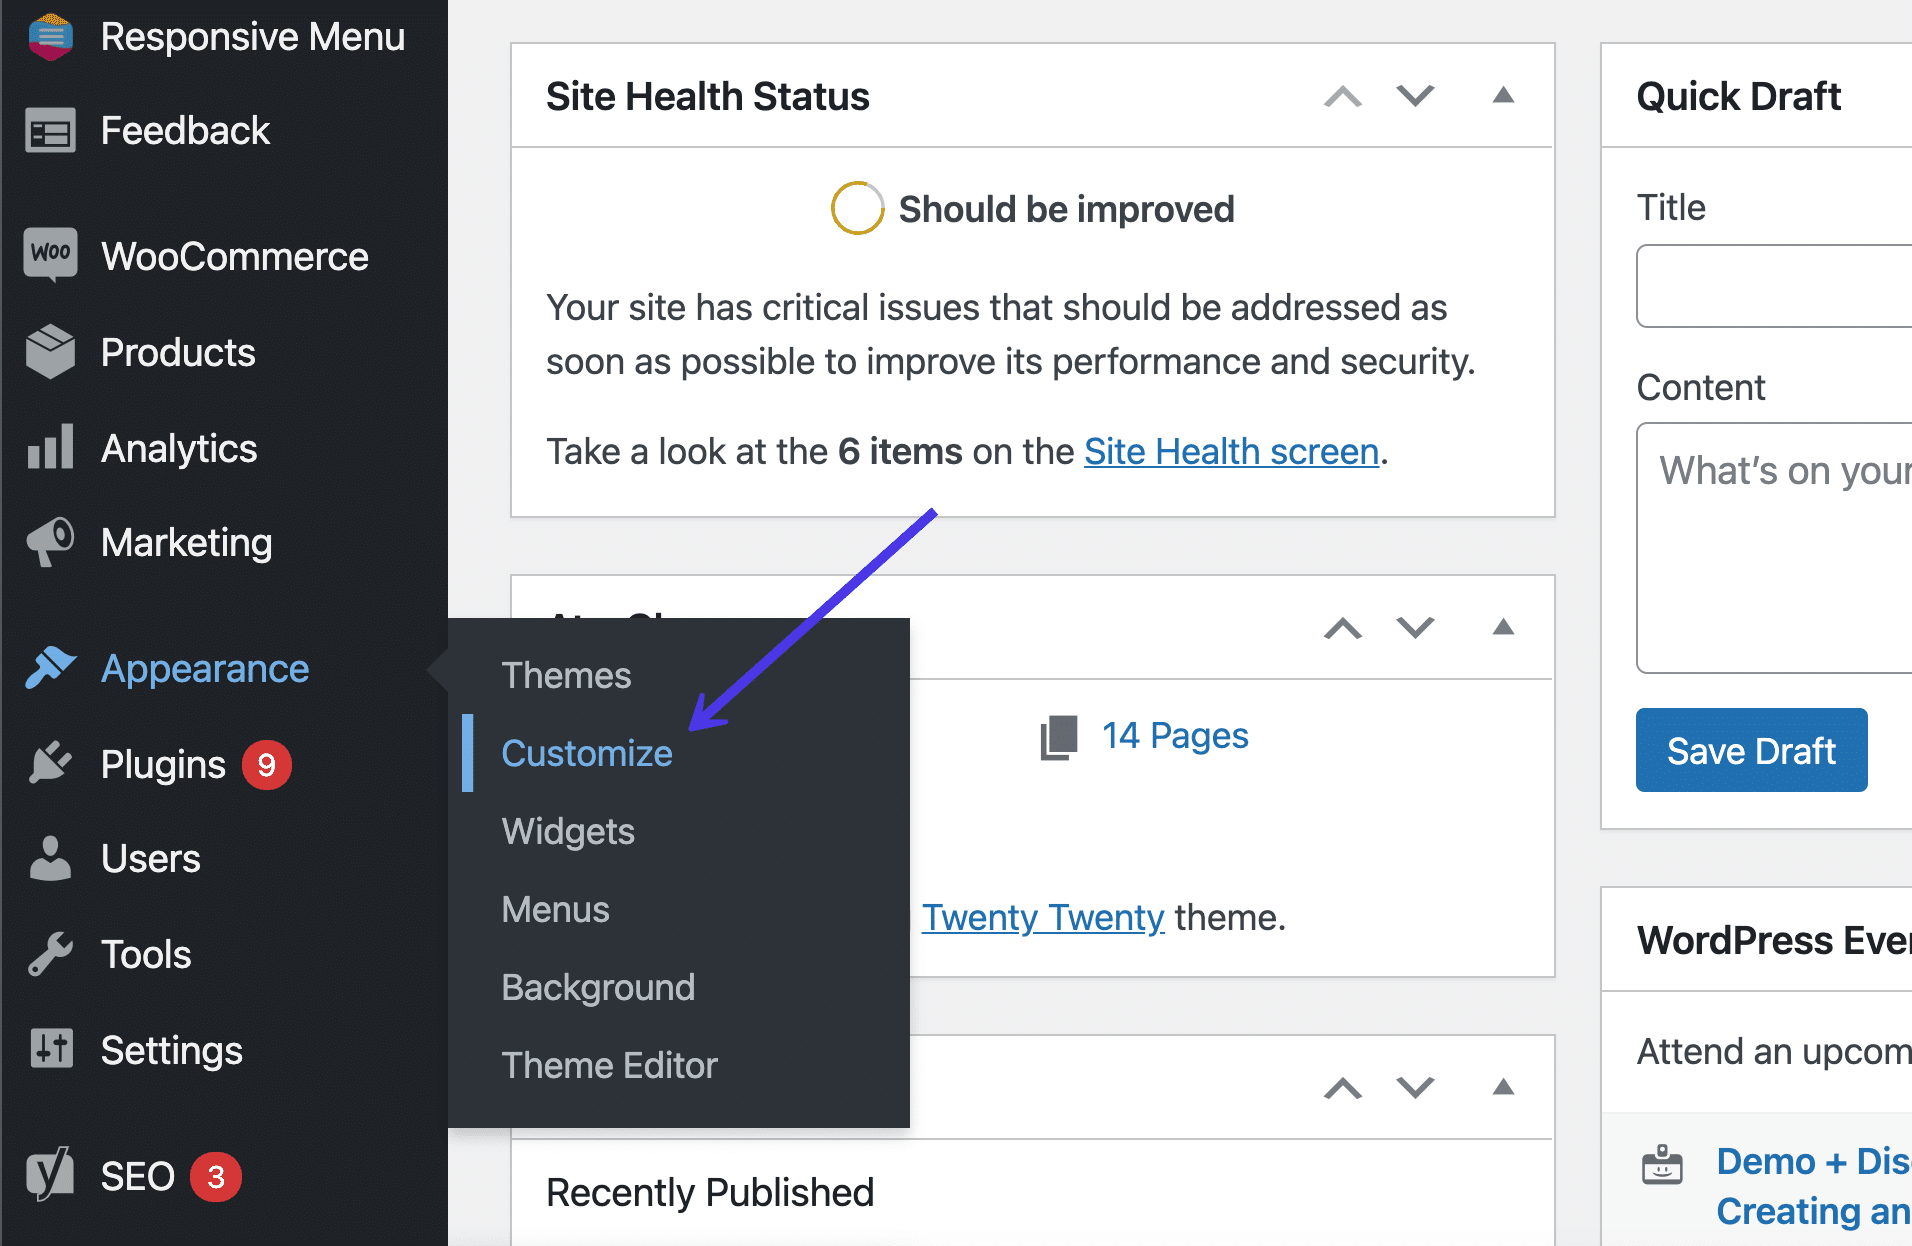Click the Quick Draft Title field

tap(1790, 286)
